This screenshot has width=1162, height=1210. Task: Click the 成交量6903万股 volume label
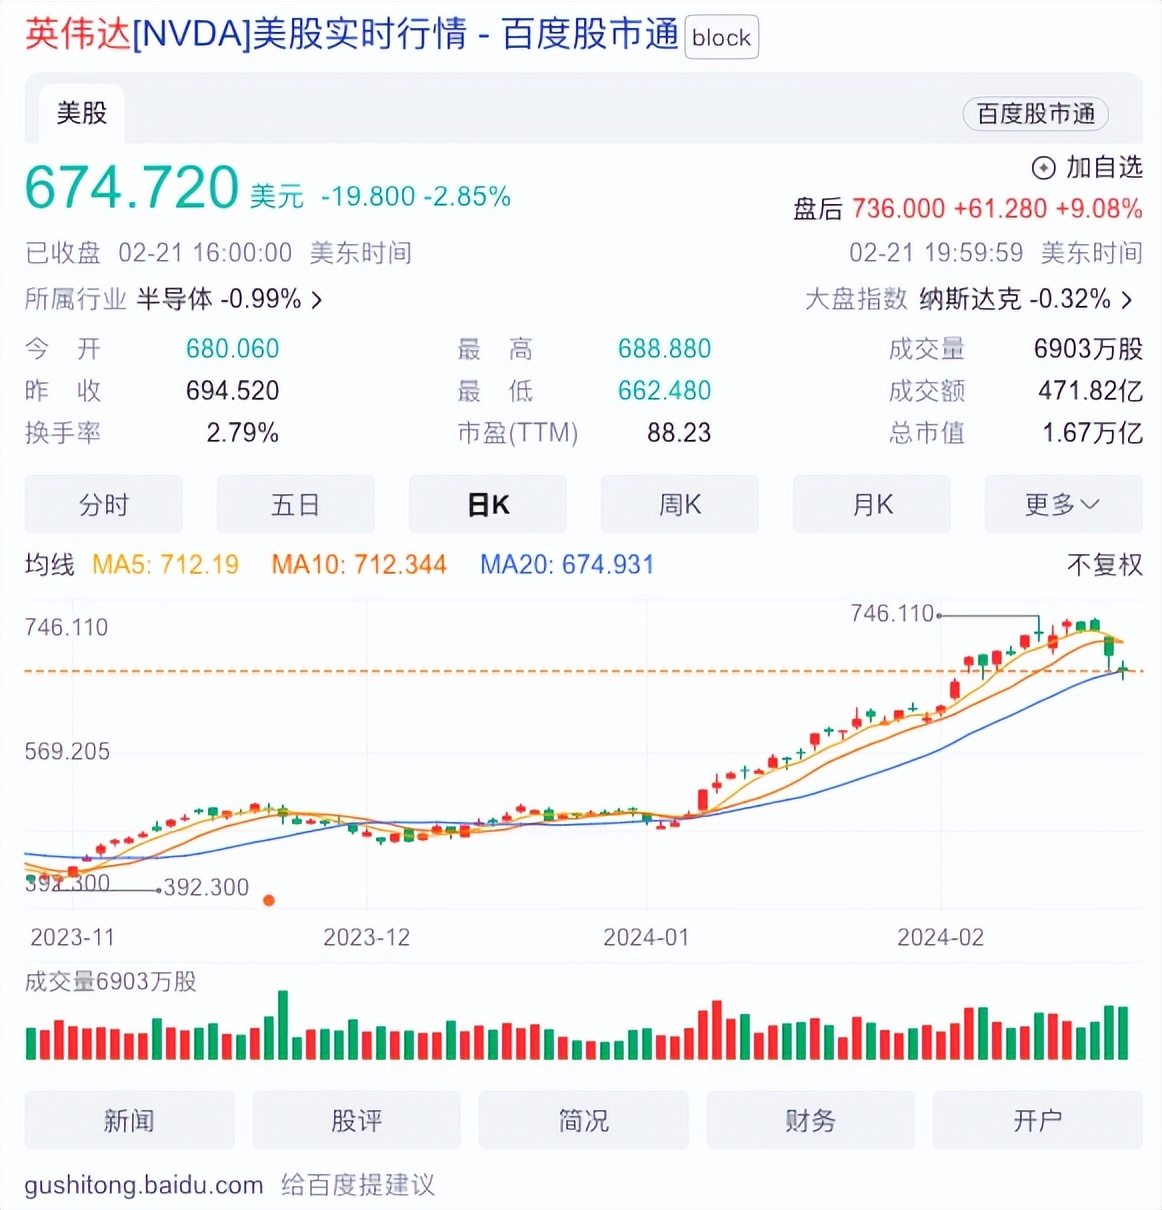point(110,982)
